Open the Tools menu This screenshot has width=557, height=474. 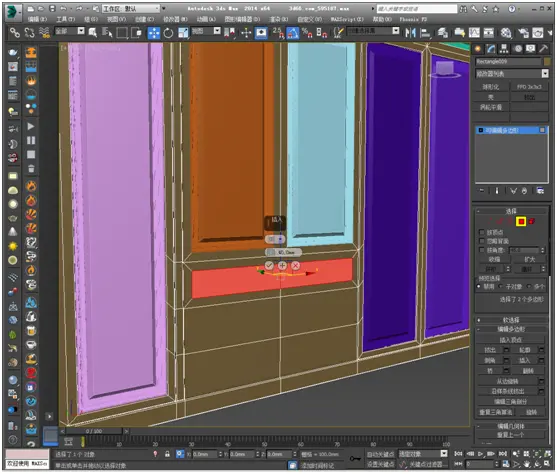coord(66,19)
